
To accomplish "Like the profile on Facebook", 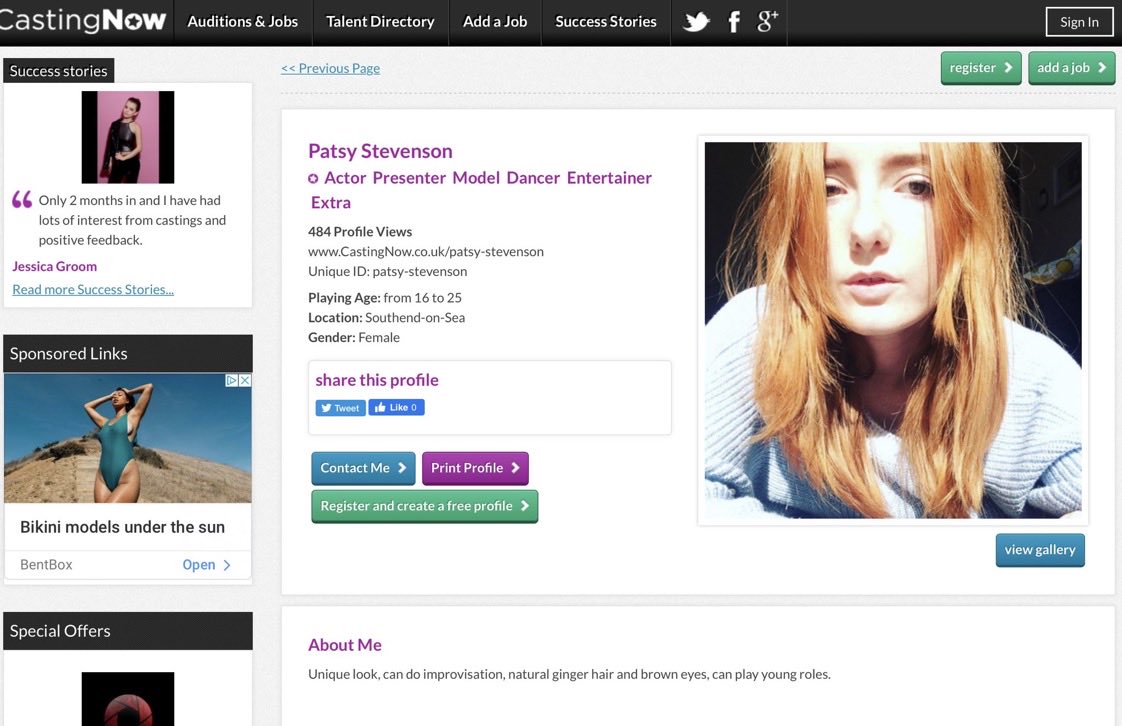I will pos(396,408).
